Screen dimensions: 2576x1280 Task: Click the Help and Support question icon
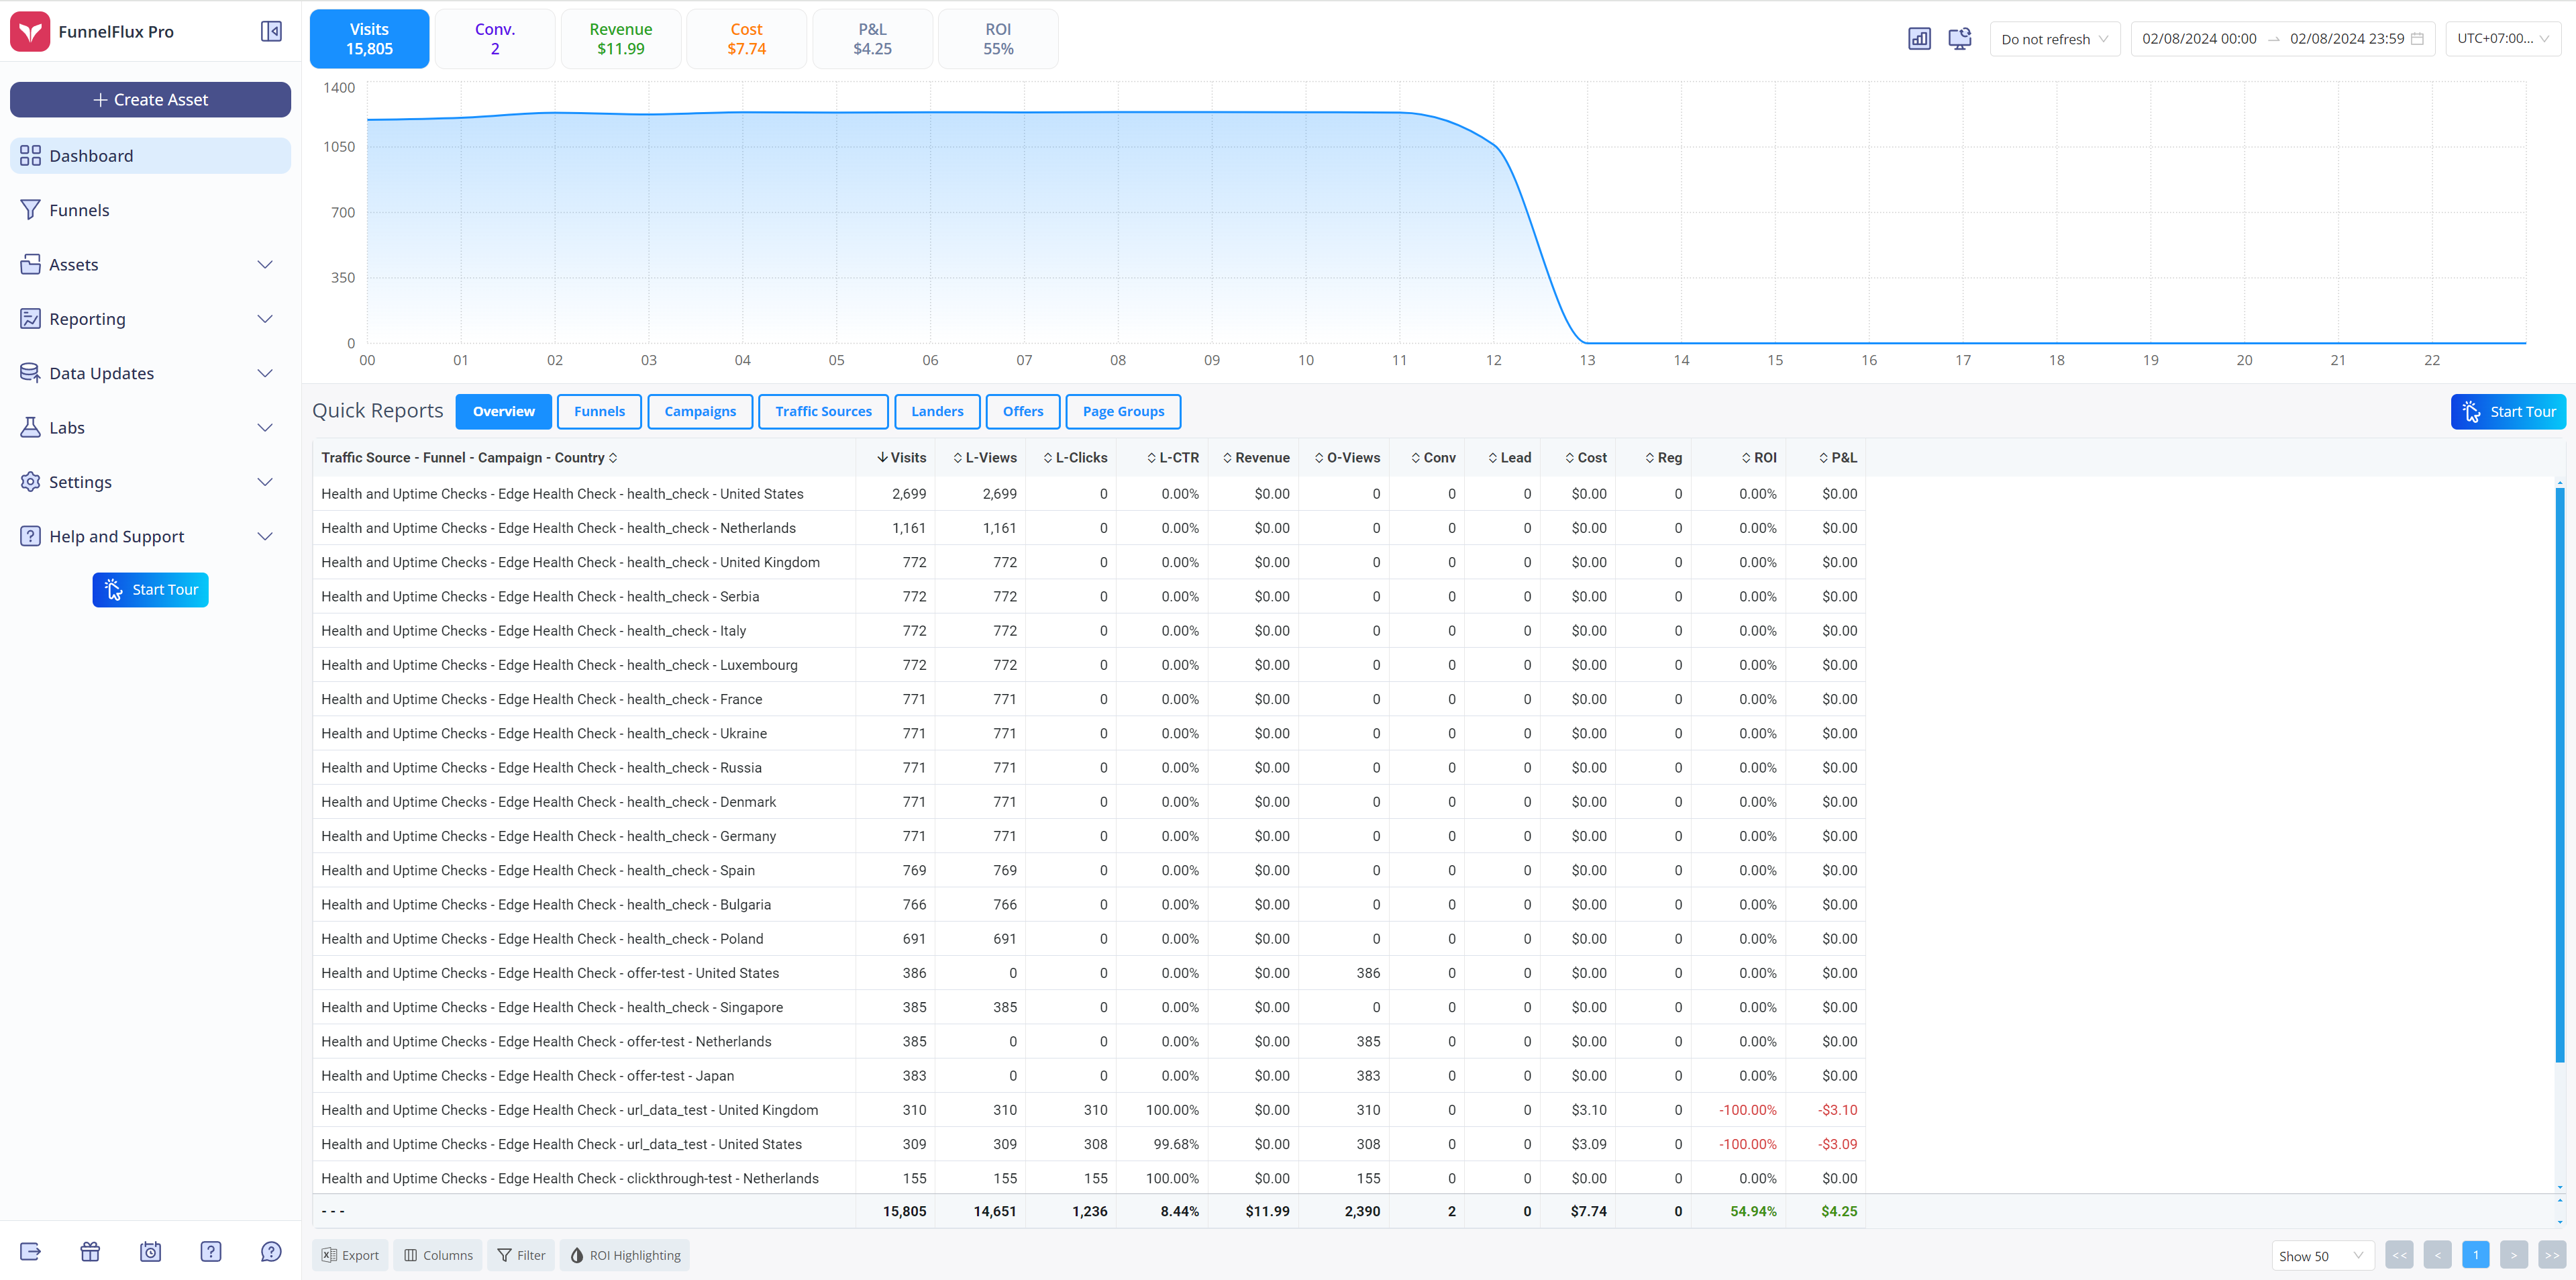pyautogui.click(x=30, y=536)
